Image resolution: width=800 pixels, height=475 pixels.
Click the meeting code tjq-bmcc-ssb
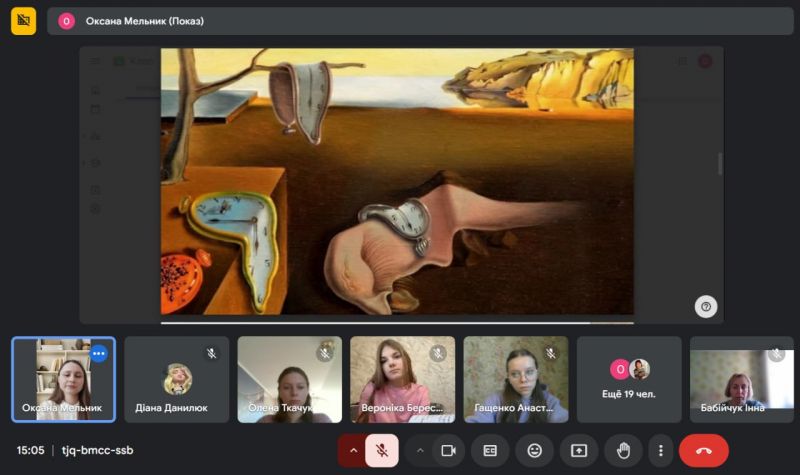tap(97, 451)
